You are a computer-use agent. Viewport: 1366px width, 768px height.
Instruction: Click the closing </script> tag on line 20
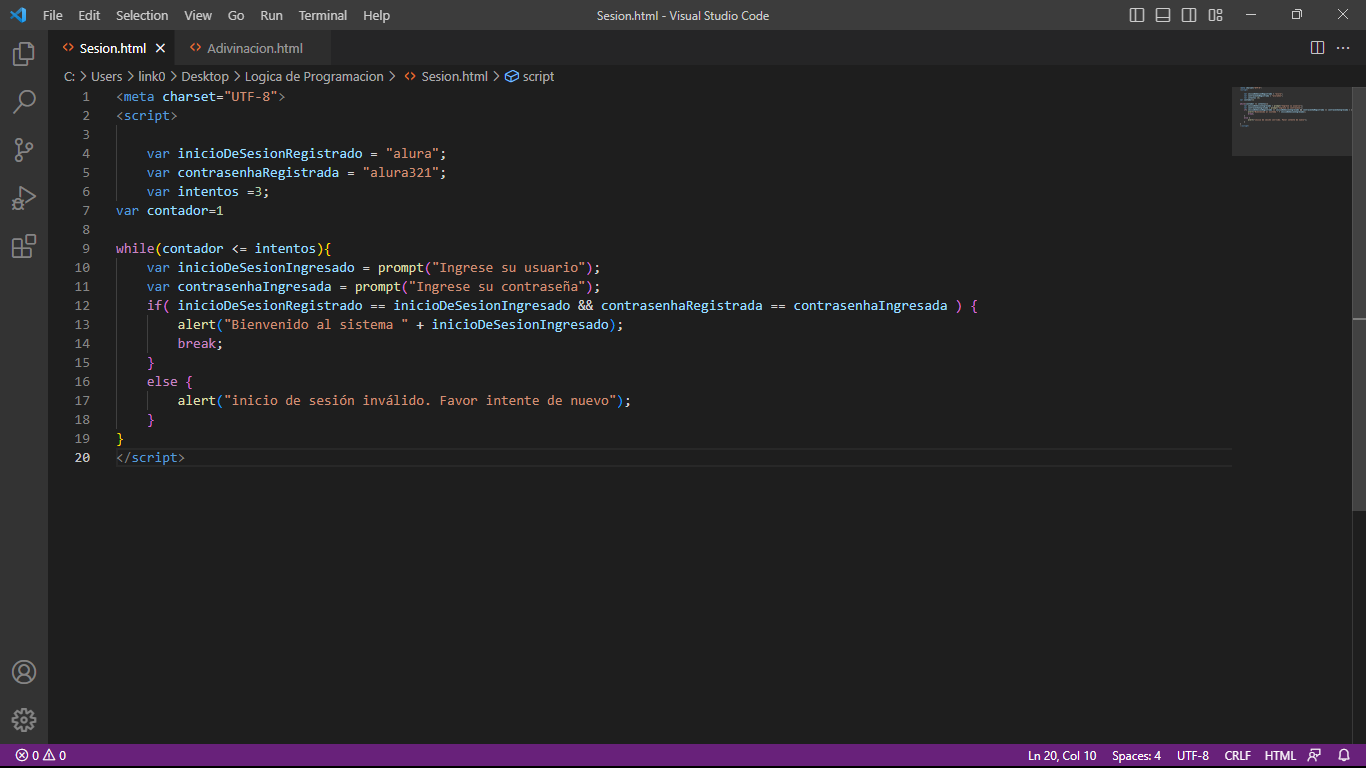pos(151,457)
